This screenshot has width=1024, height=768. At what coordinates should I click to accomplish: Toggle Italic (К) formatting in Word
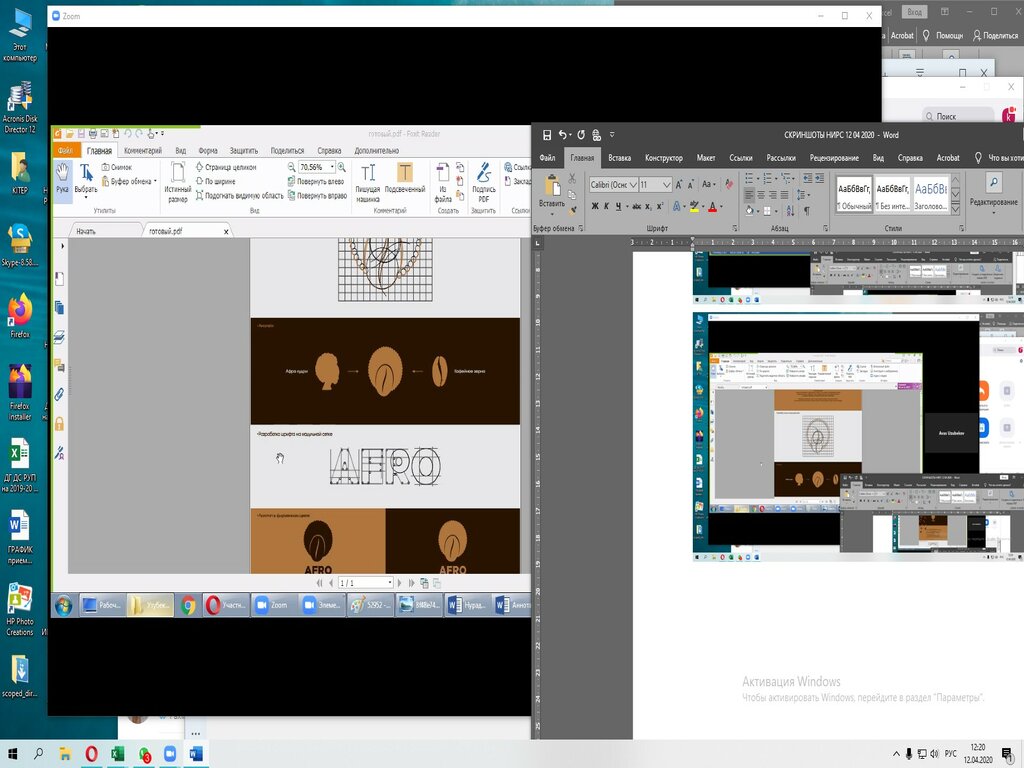pyautogui.click(x=607, y=206)
